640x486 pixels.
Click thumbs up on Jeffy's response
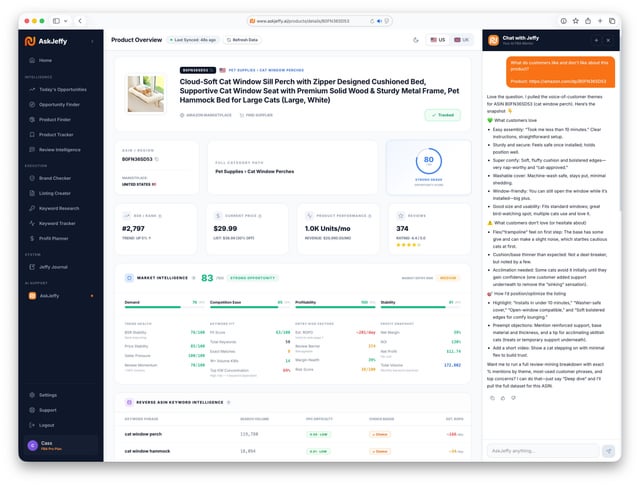pyautogui.click(x=503, y=398)
